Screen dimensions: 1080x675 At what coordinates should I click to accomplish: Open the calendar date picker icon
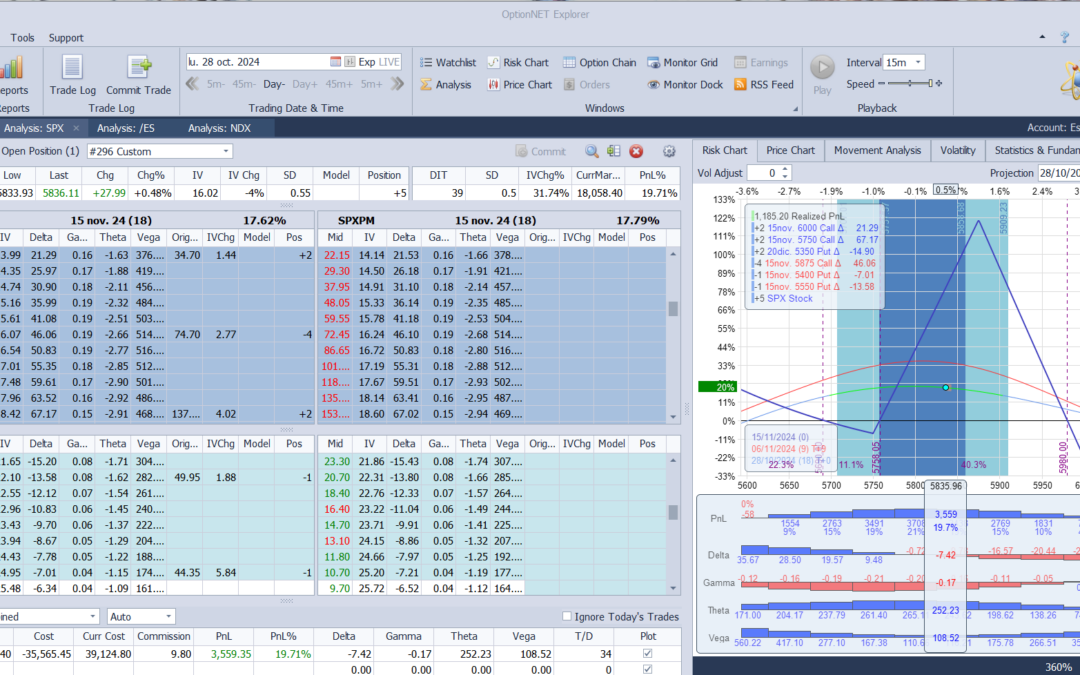(335, 62)
